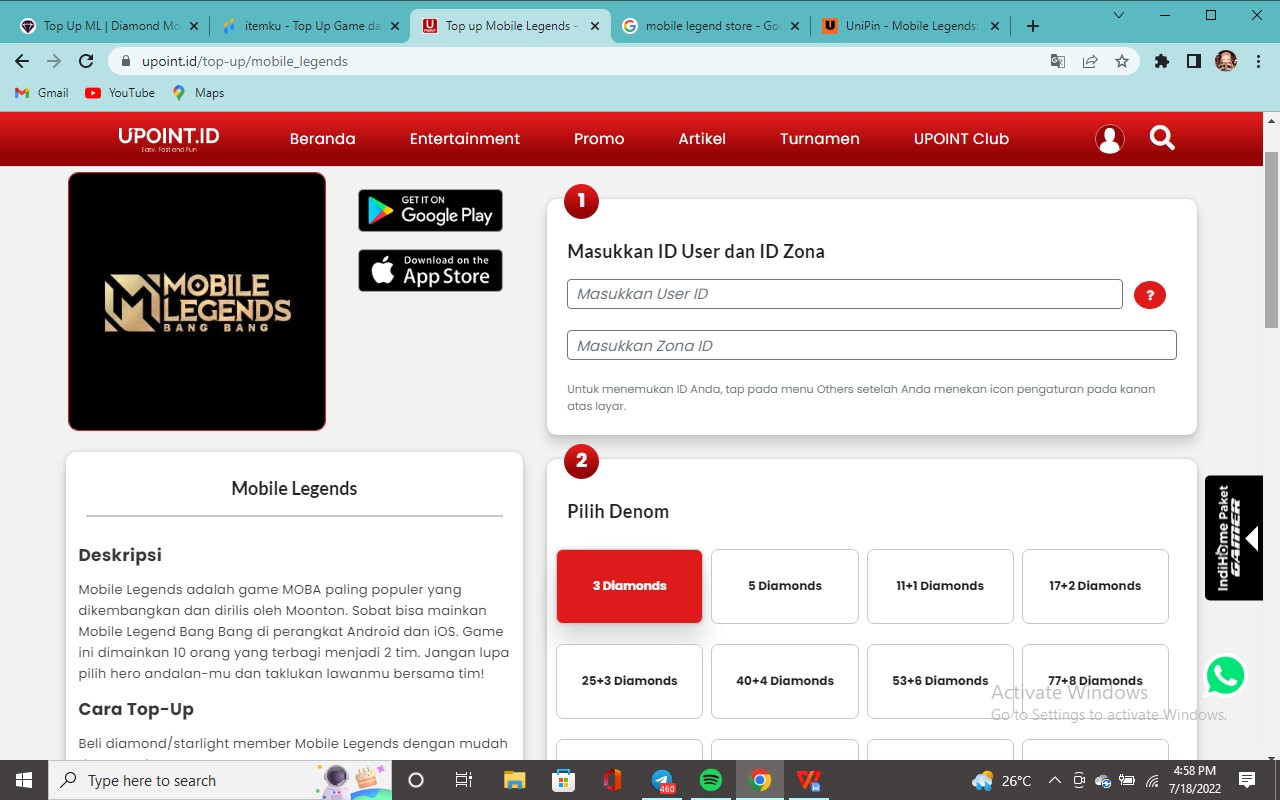Open the UPOINT Club menu
The height and width of the screenshot is (800, 1280).
coord(961,139)
